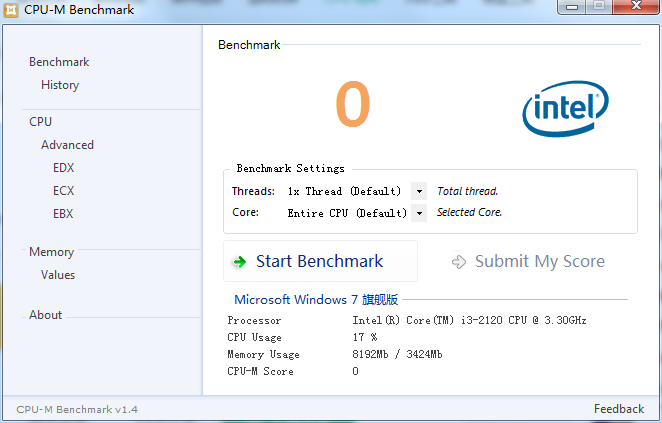This screenshot has width=662, height=423.
Task: Click the Intel logo
Action: pos(565,108)
